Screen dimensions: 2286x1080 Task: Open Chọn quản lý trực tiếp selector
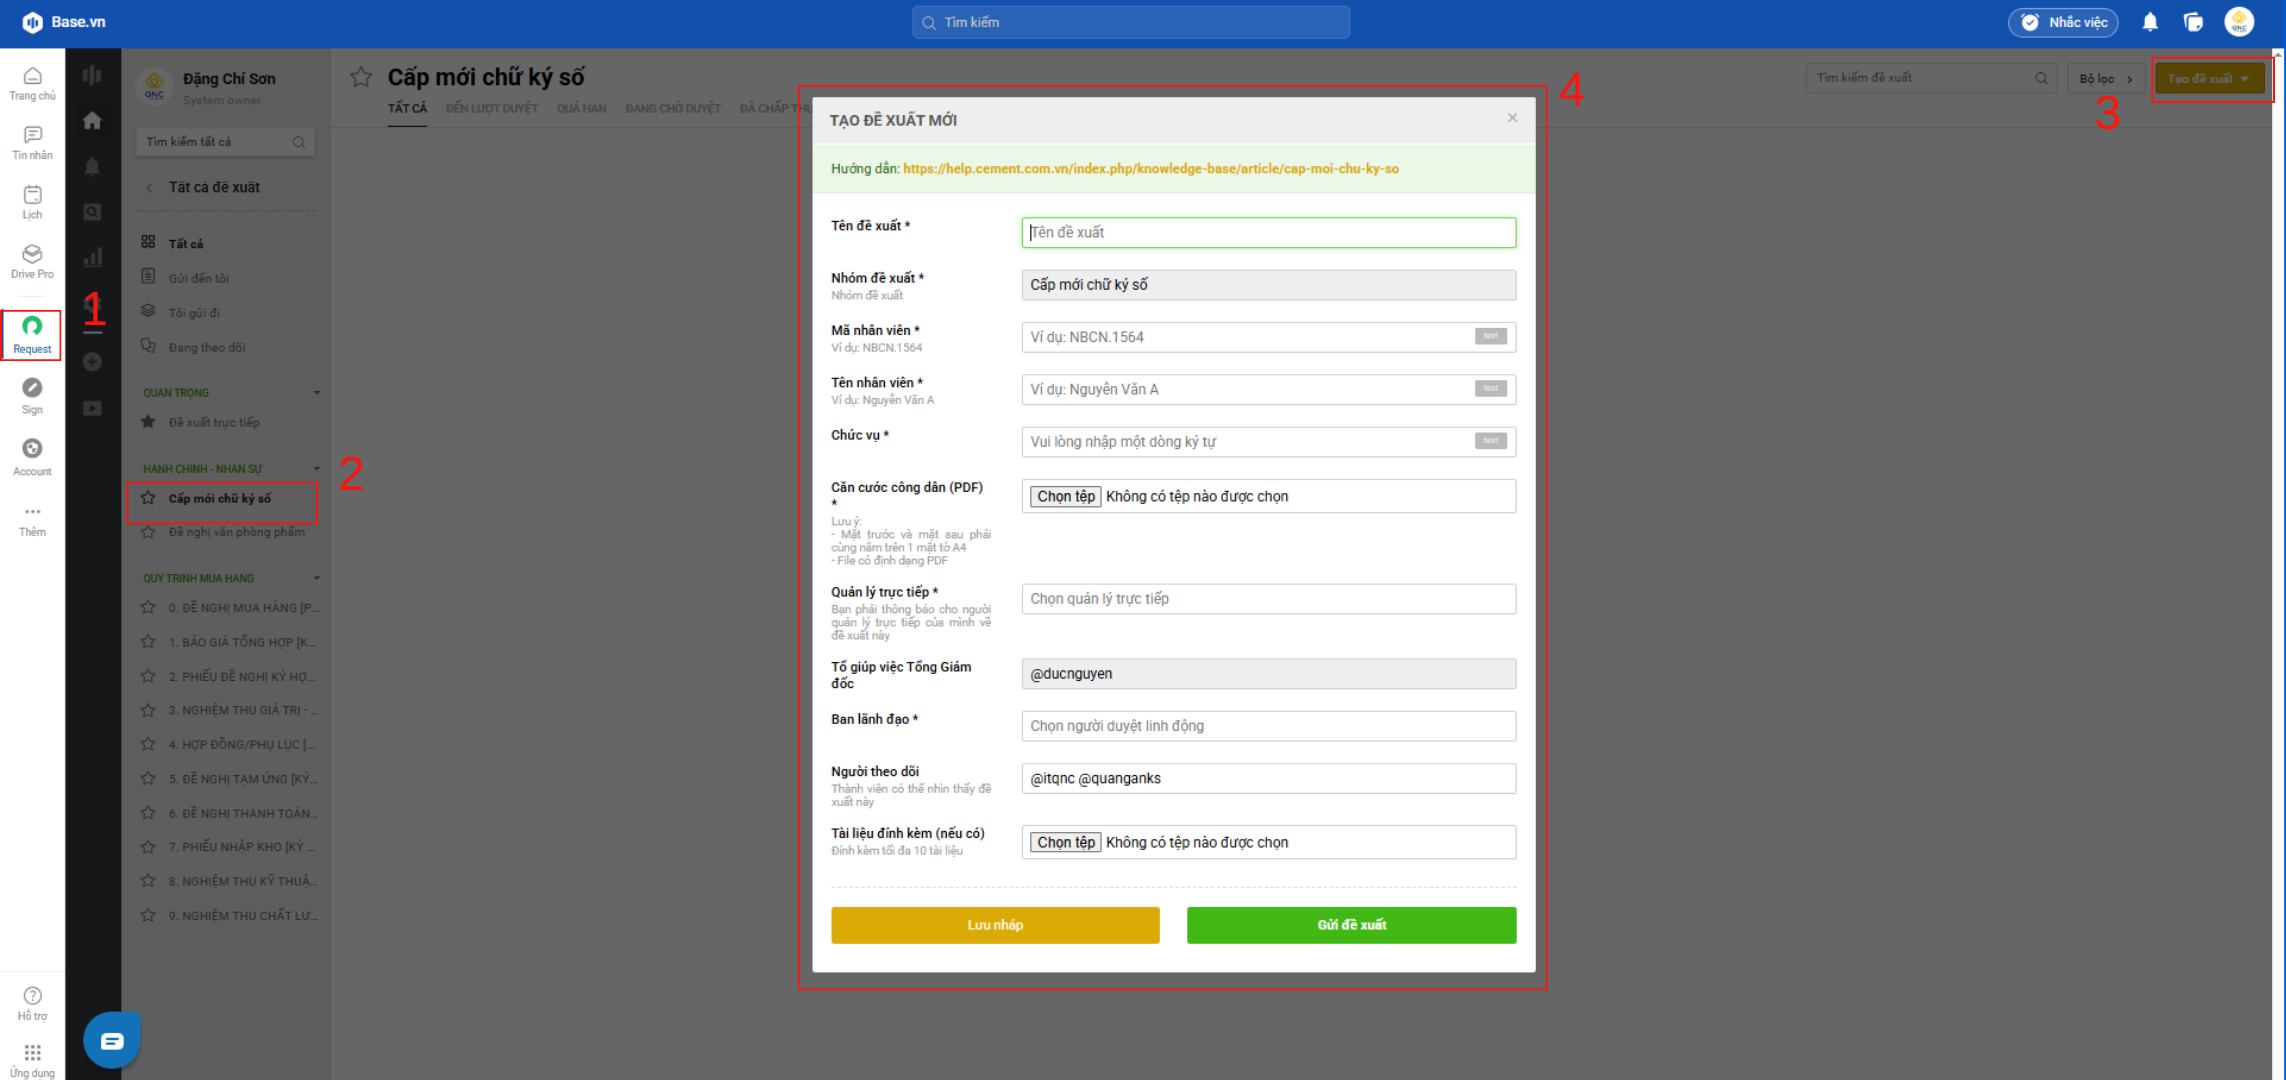tap(1268, 599)
